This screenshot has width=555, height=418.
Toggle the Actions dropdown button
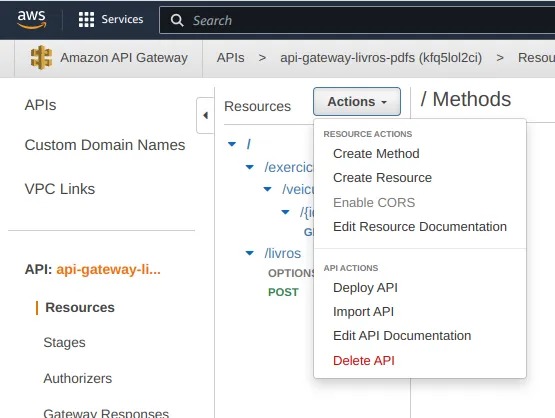(x=357, y=102)
